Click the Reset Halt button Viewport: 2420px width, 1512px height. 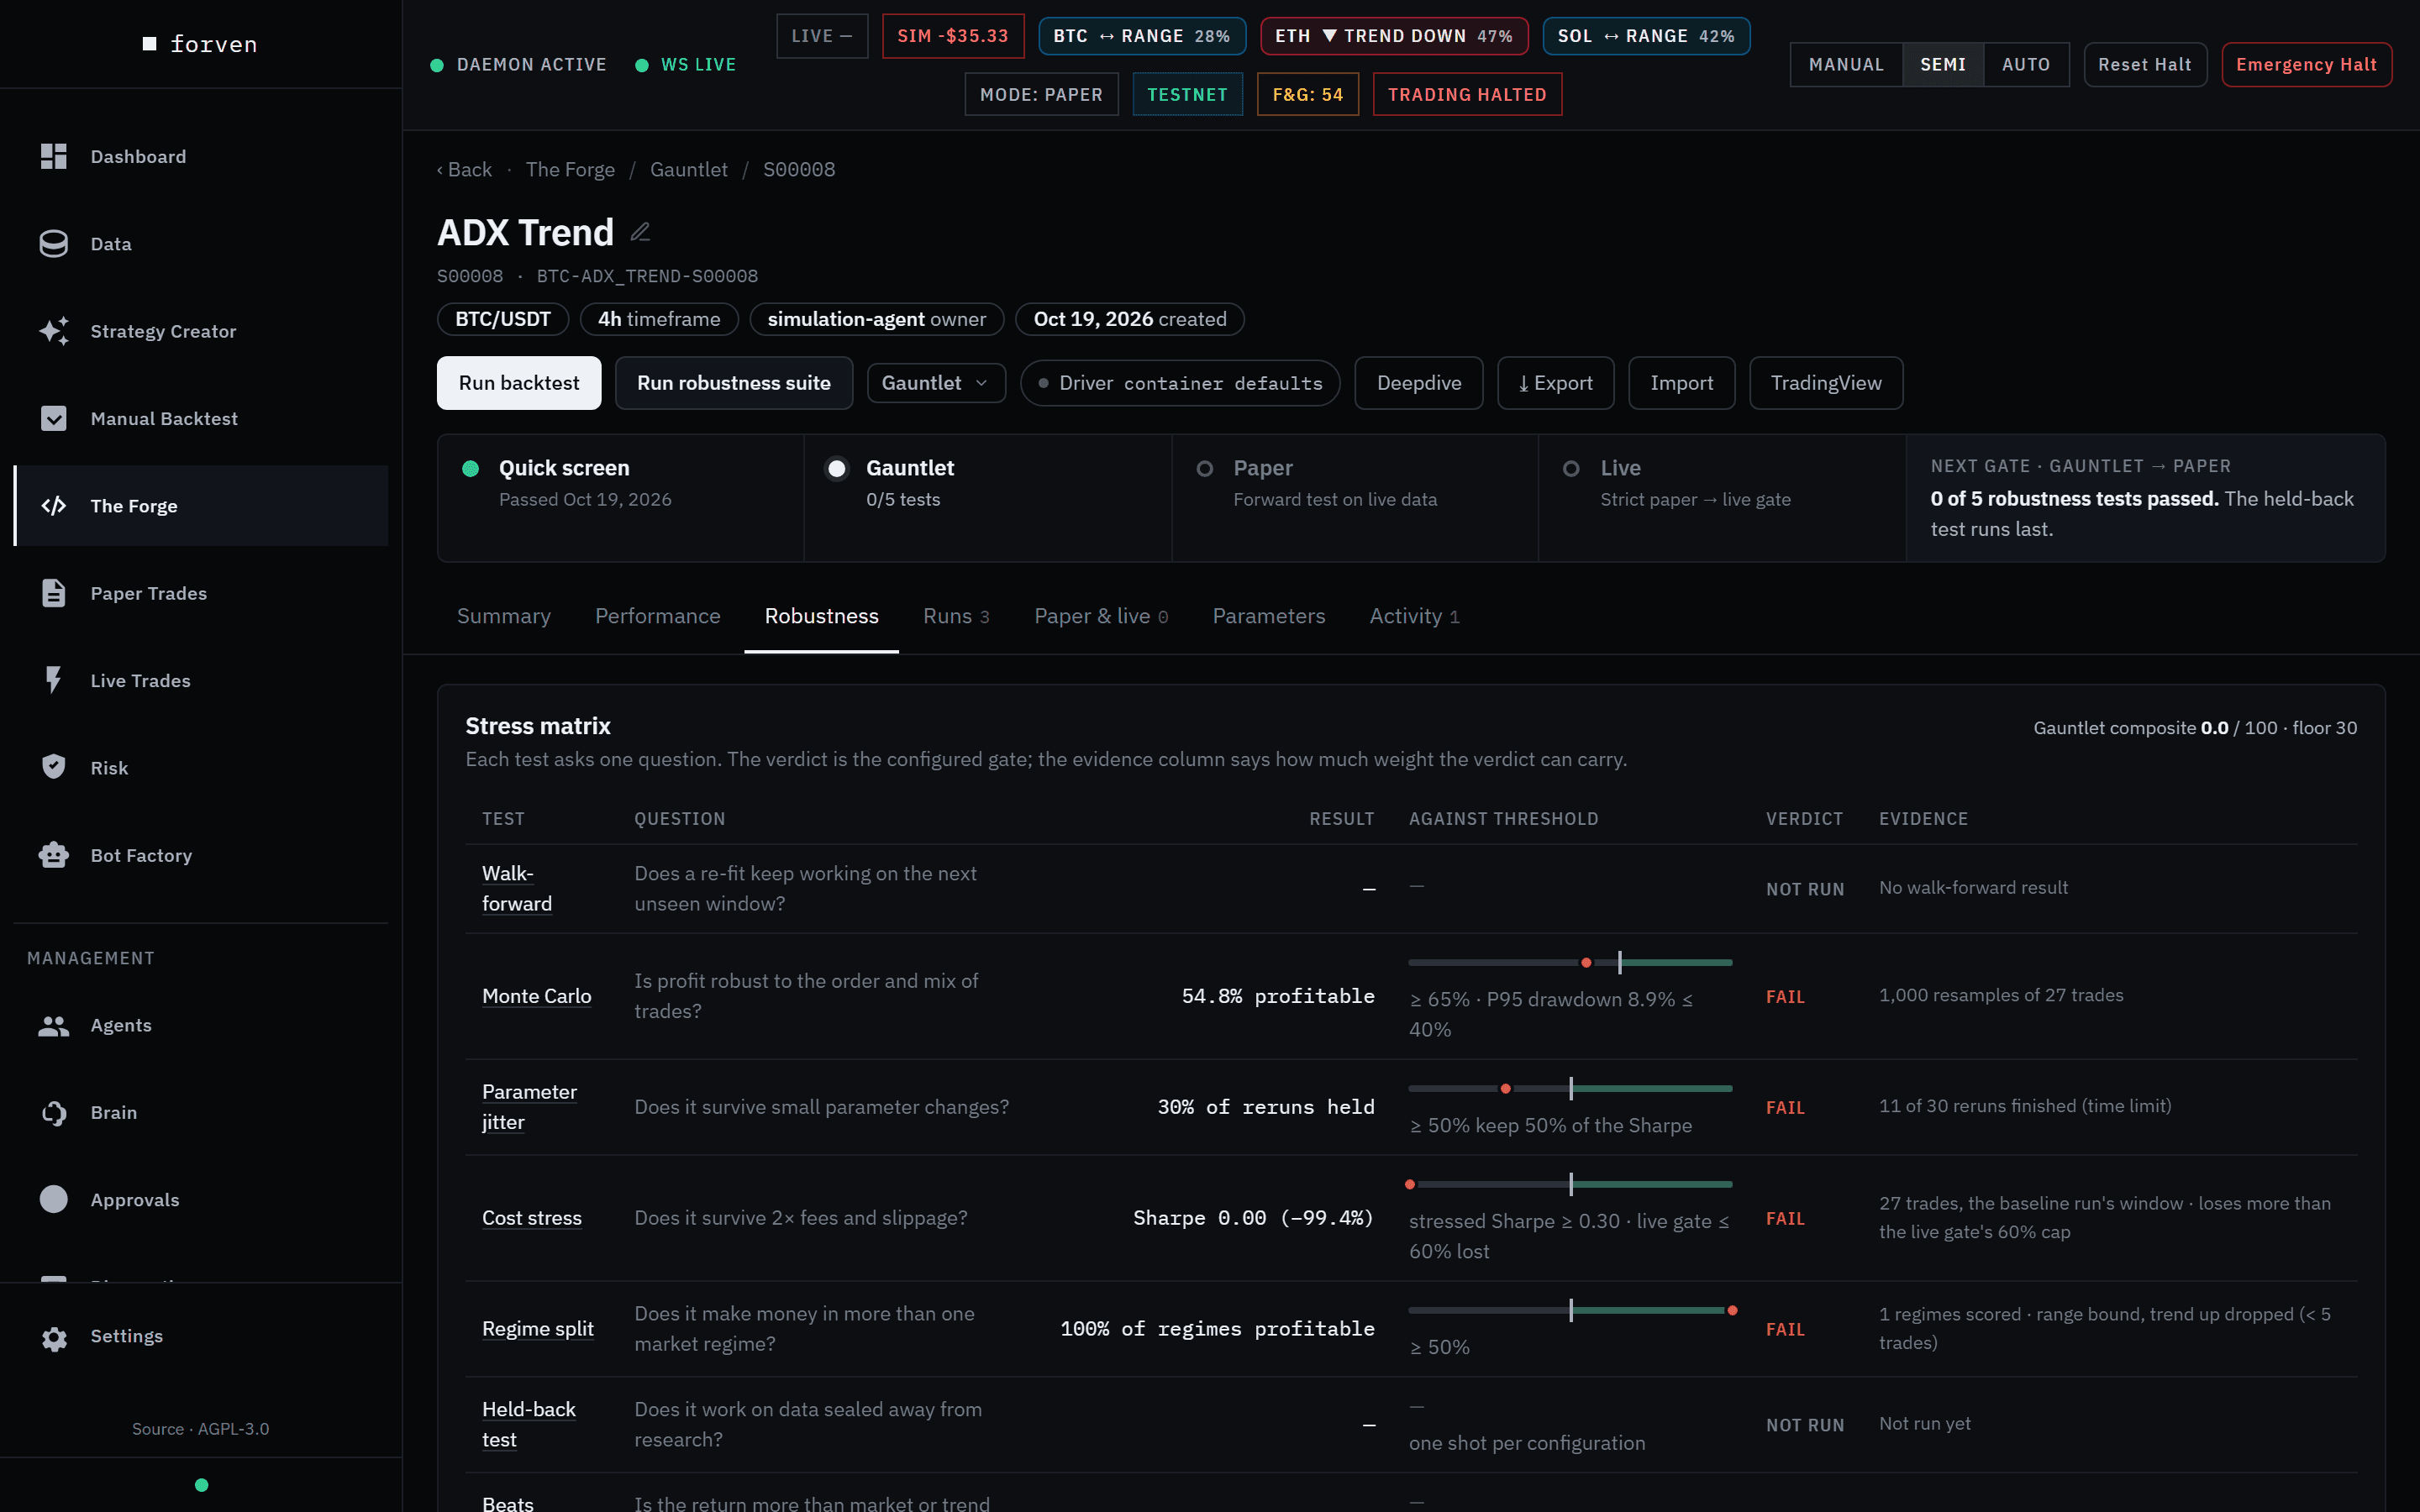point(2145,65)
